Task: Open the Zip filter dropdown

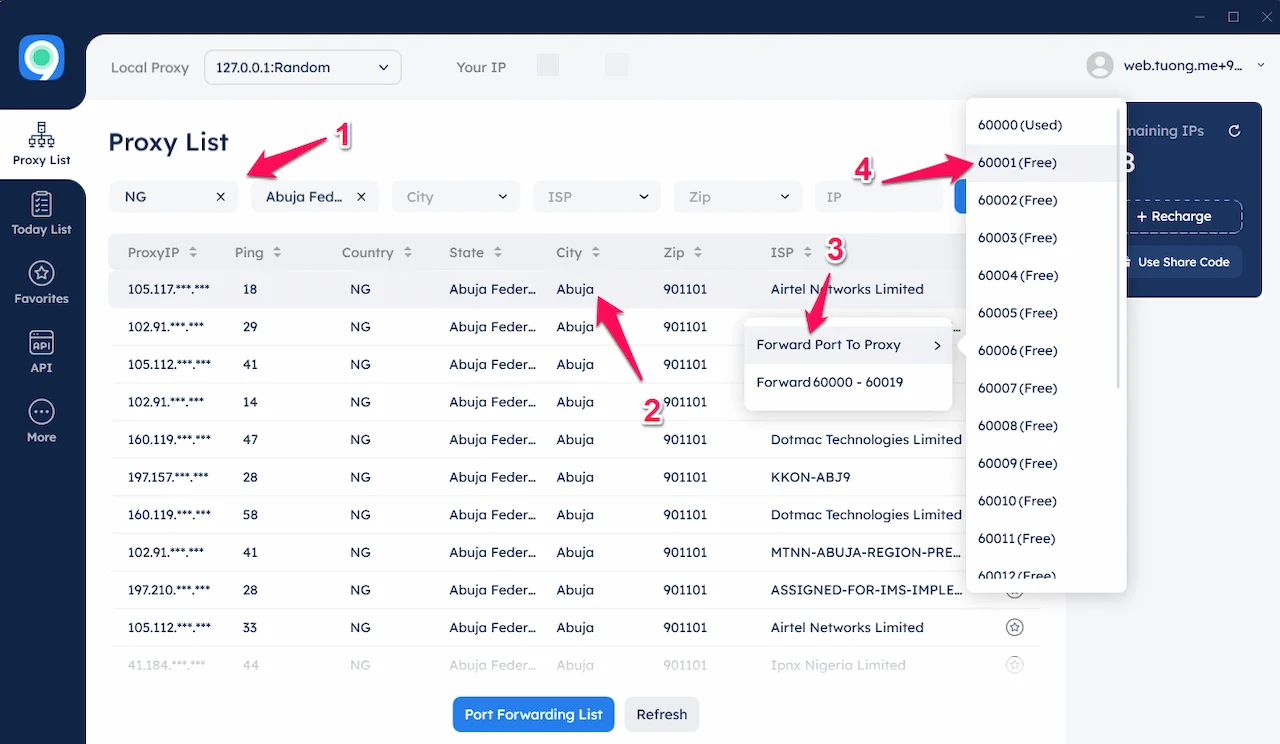Action: (x=738, y=197)
